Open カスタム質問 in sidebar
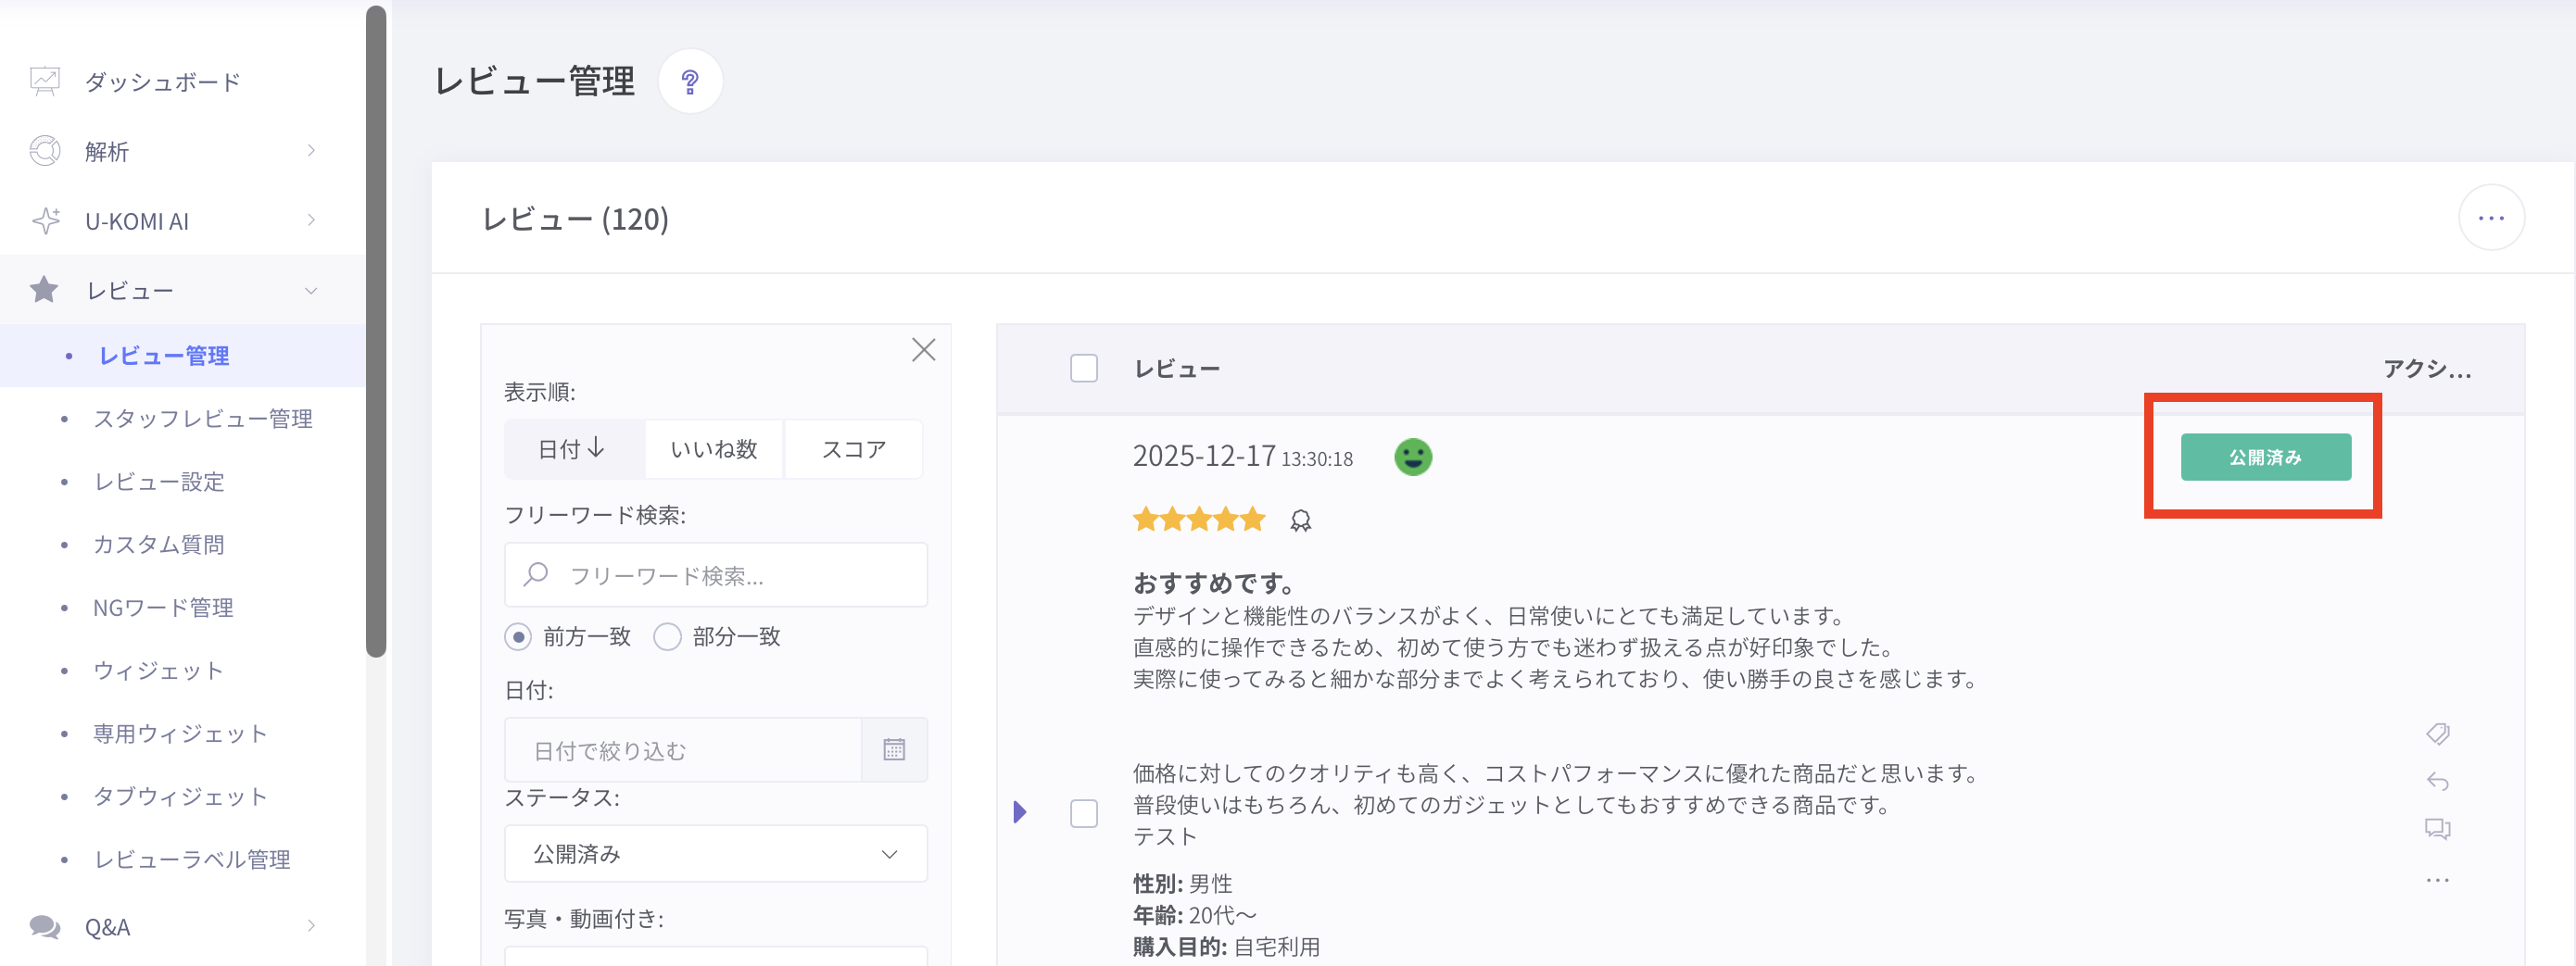The width and height of the screenshot is (2576, 966). coord(159,545)
